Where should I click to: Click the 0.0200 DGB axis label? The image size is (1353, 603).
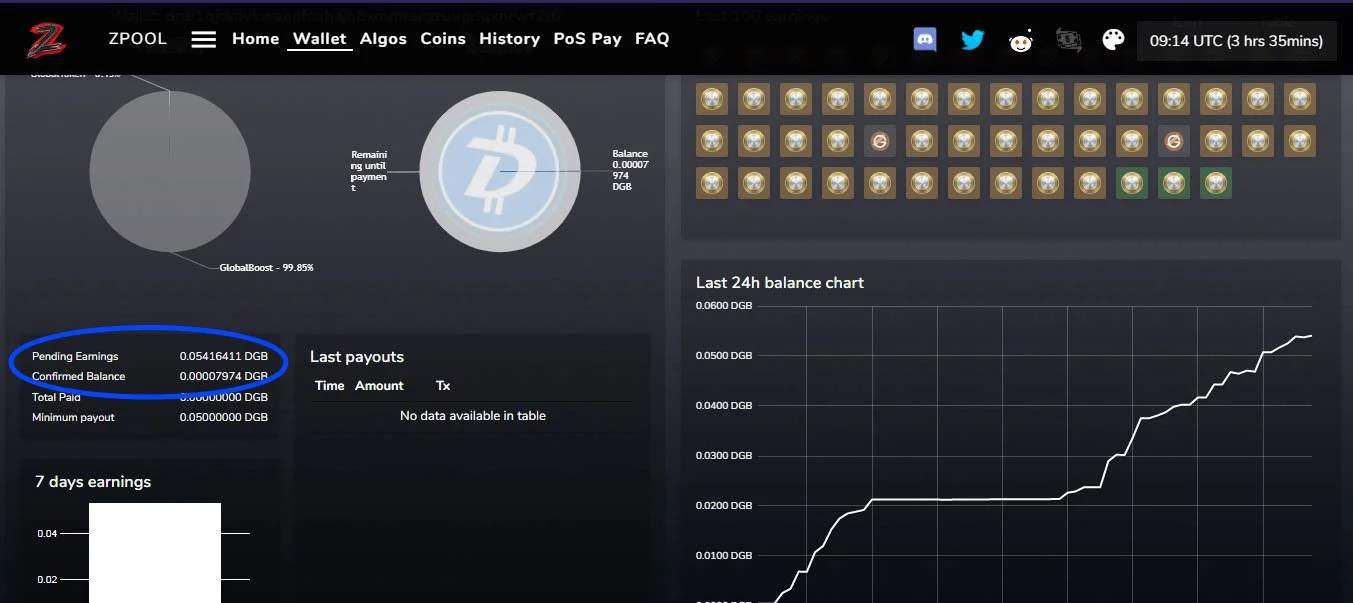click(724, 506)
